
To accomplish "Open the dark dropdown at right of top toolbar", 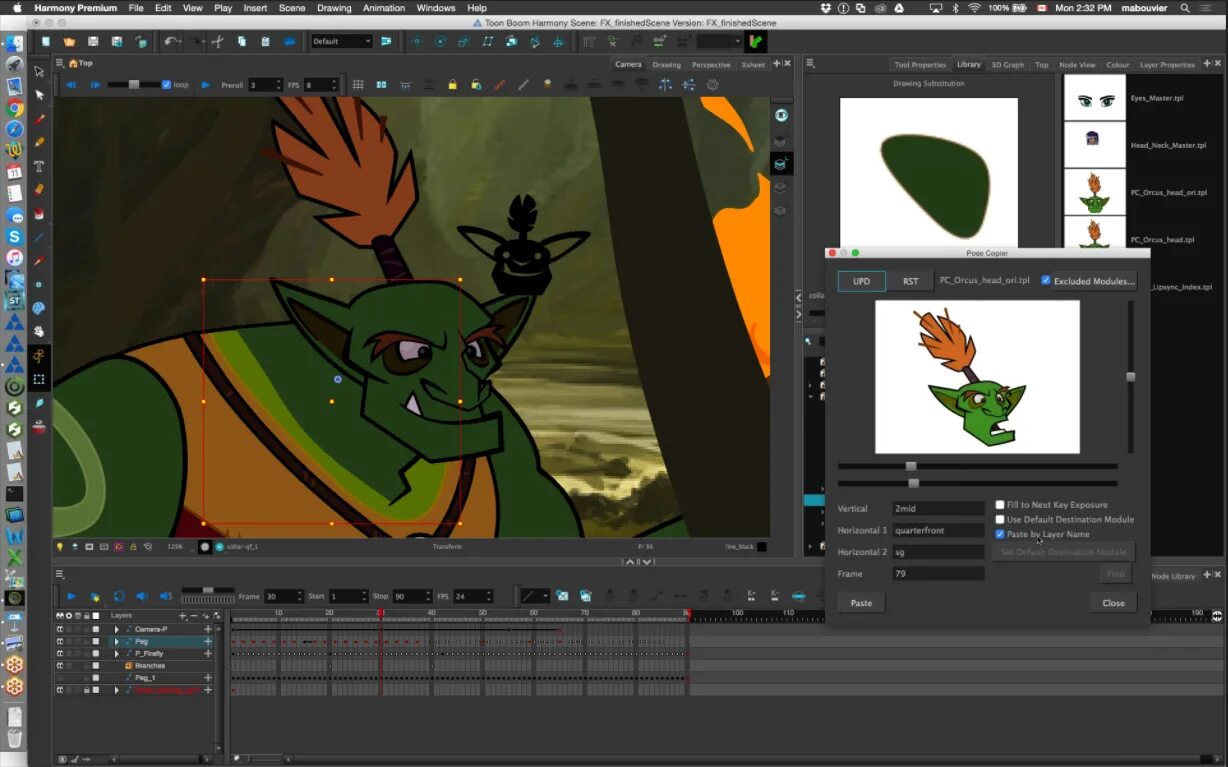I will pyautogui.click(x=719, y=41).
